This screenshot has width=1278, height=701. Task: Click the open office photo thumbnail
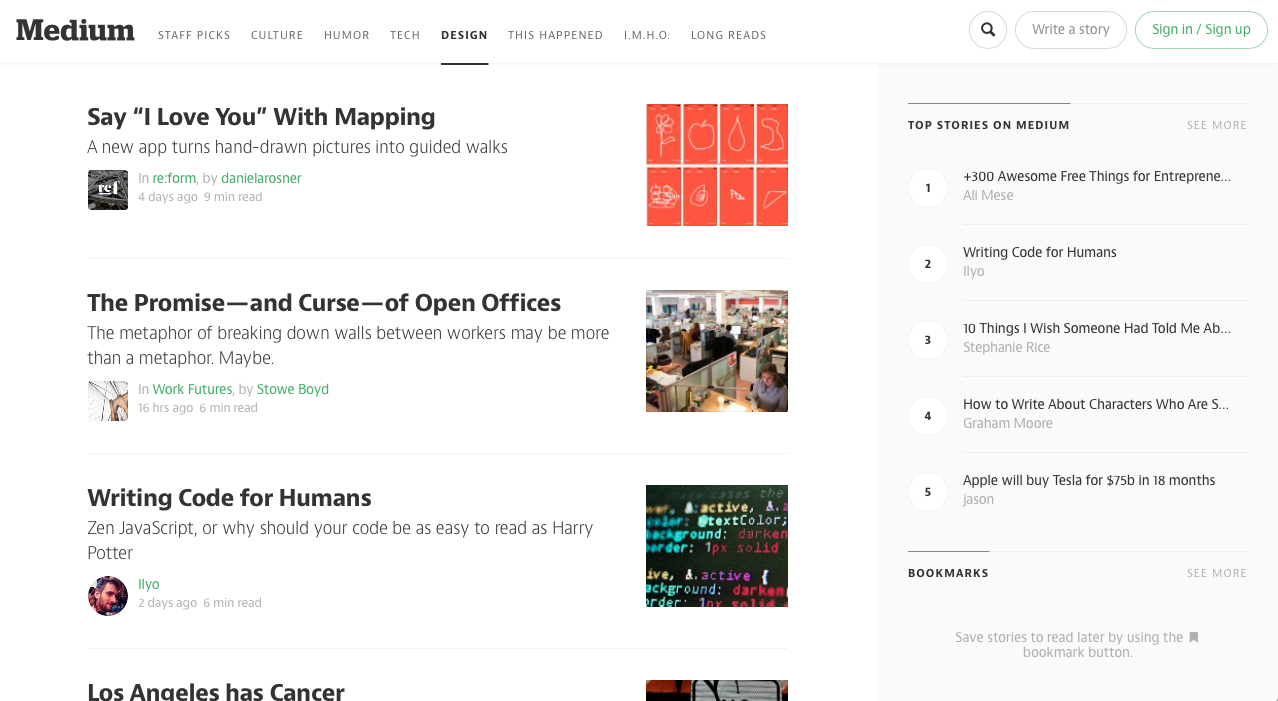pos(717,351)
